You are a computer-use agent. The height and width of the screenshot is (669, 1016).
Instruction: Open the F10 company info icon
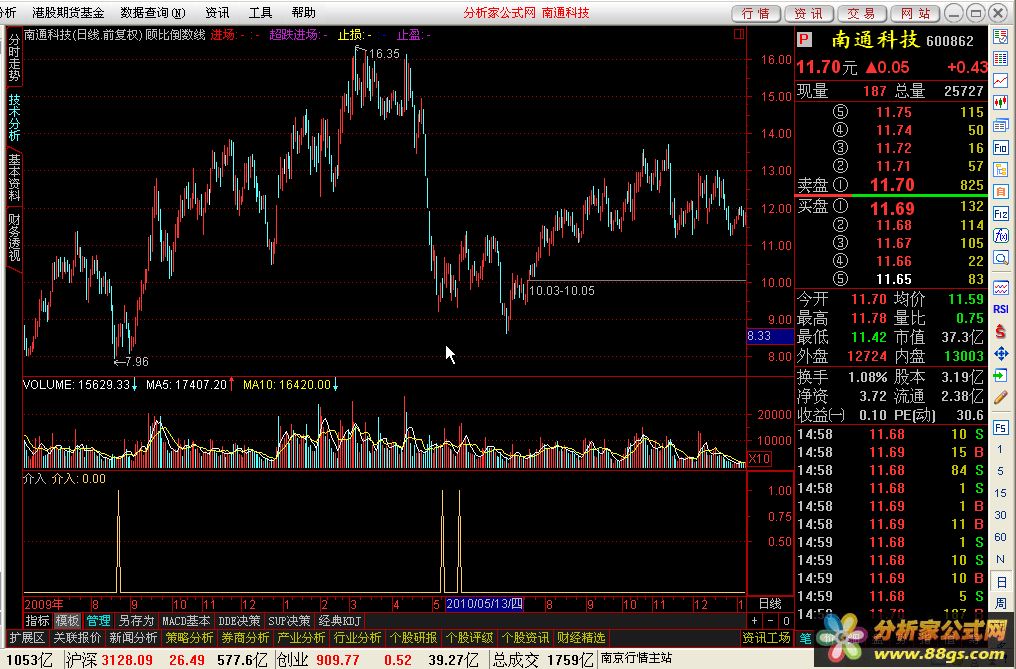pos(1000,148)
